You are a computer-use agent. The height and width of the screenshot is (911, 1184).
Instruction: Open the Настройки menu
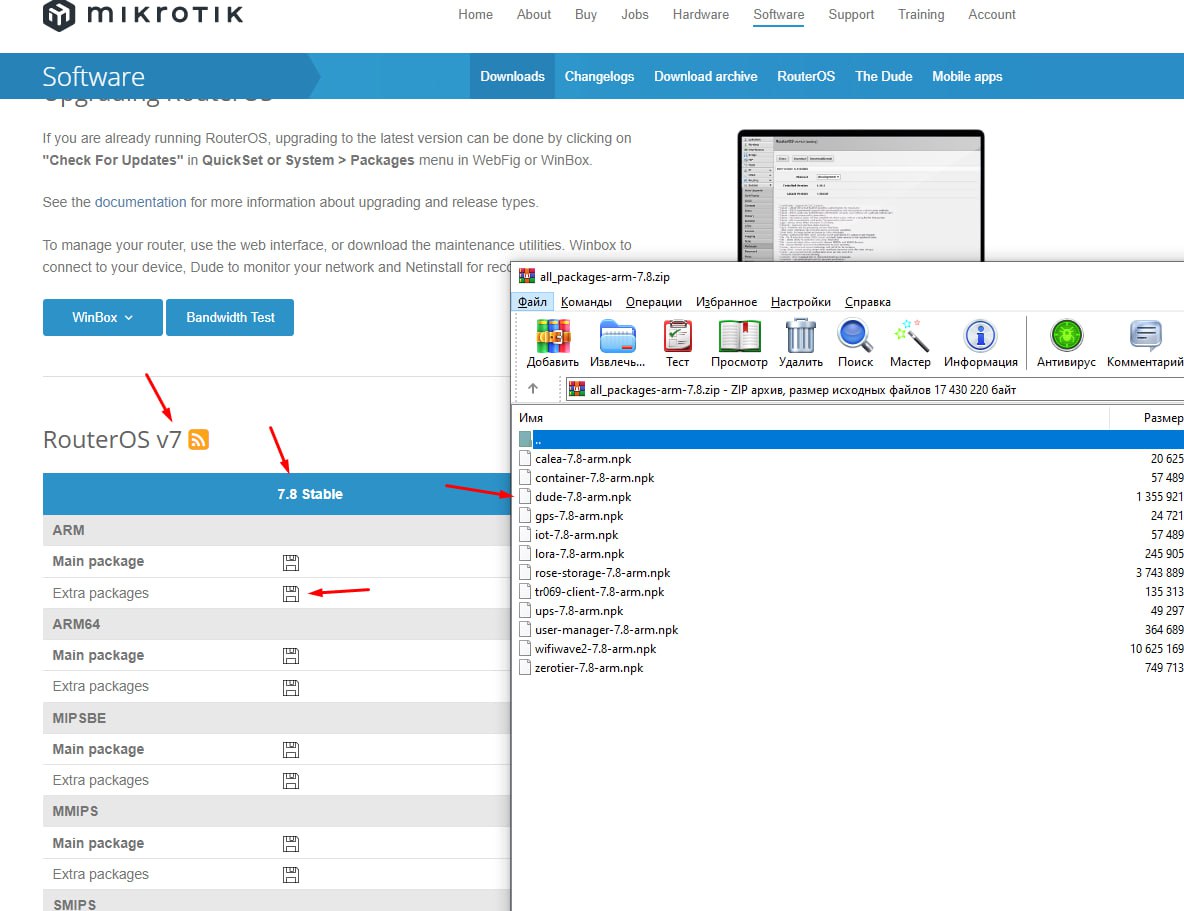point(800,301)
